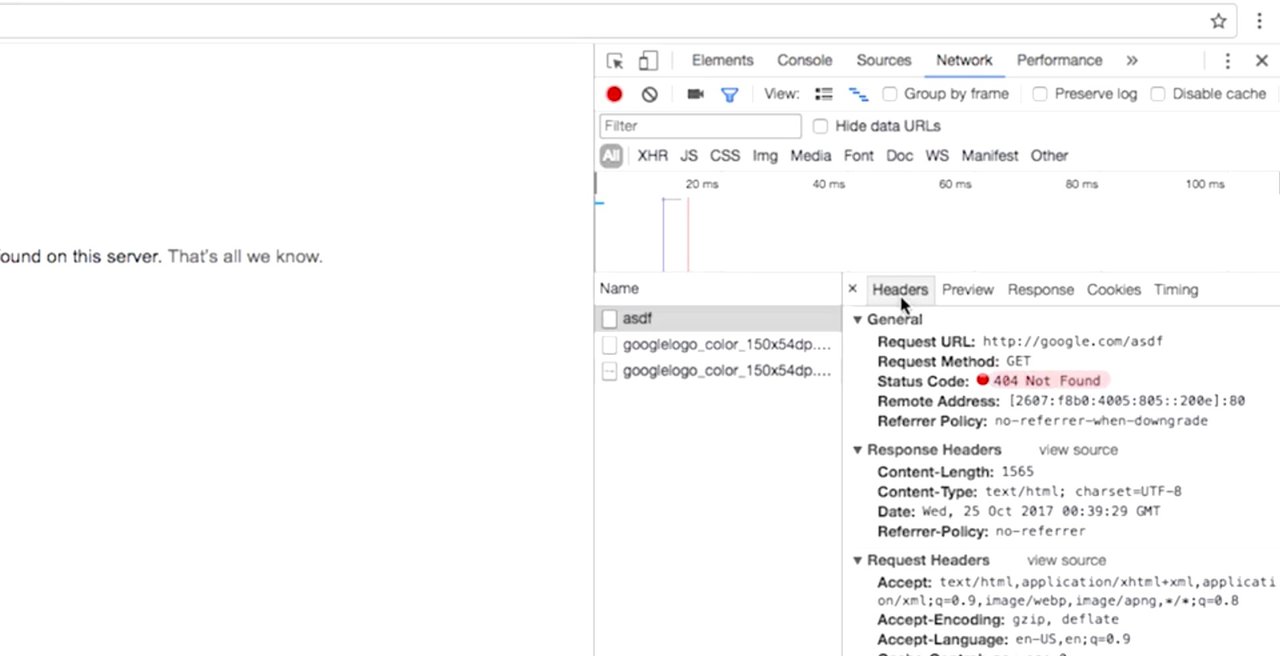Show more DevTools tabs chevron
Screen dimensions: 1280x656
pos(1132,61)
